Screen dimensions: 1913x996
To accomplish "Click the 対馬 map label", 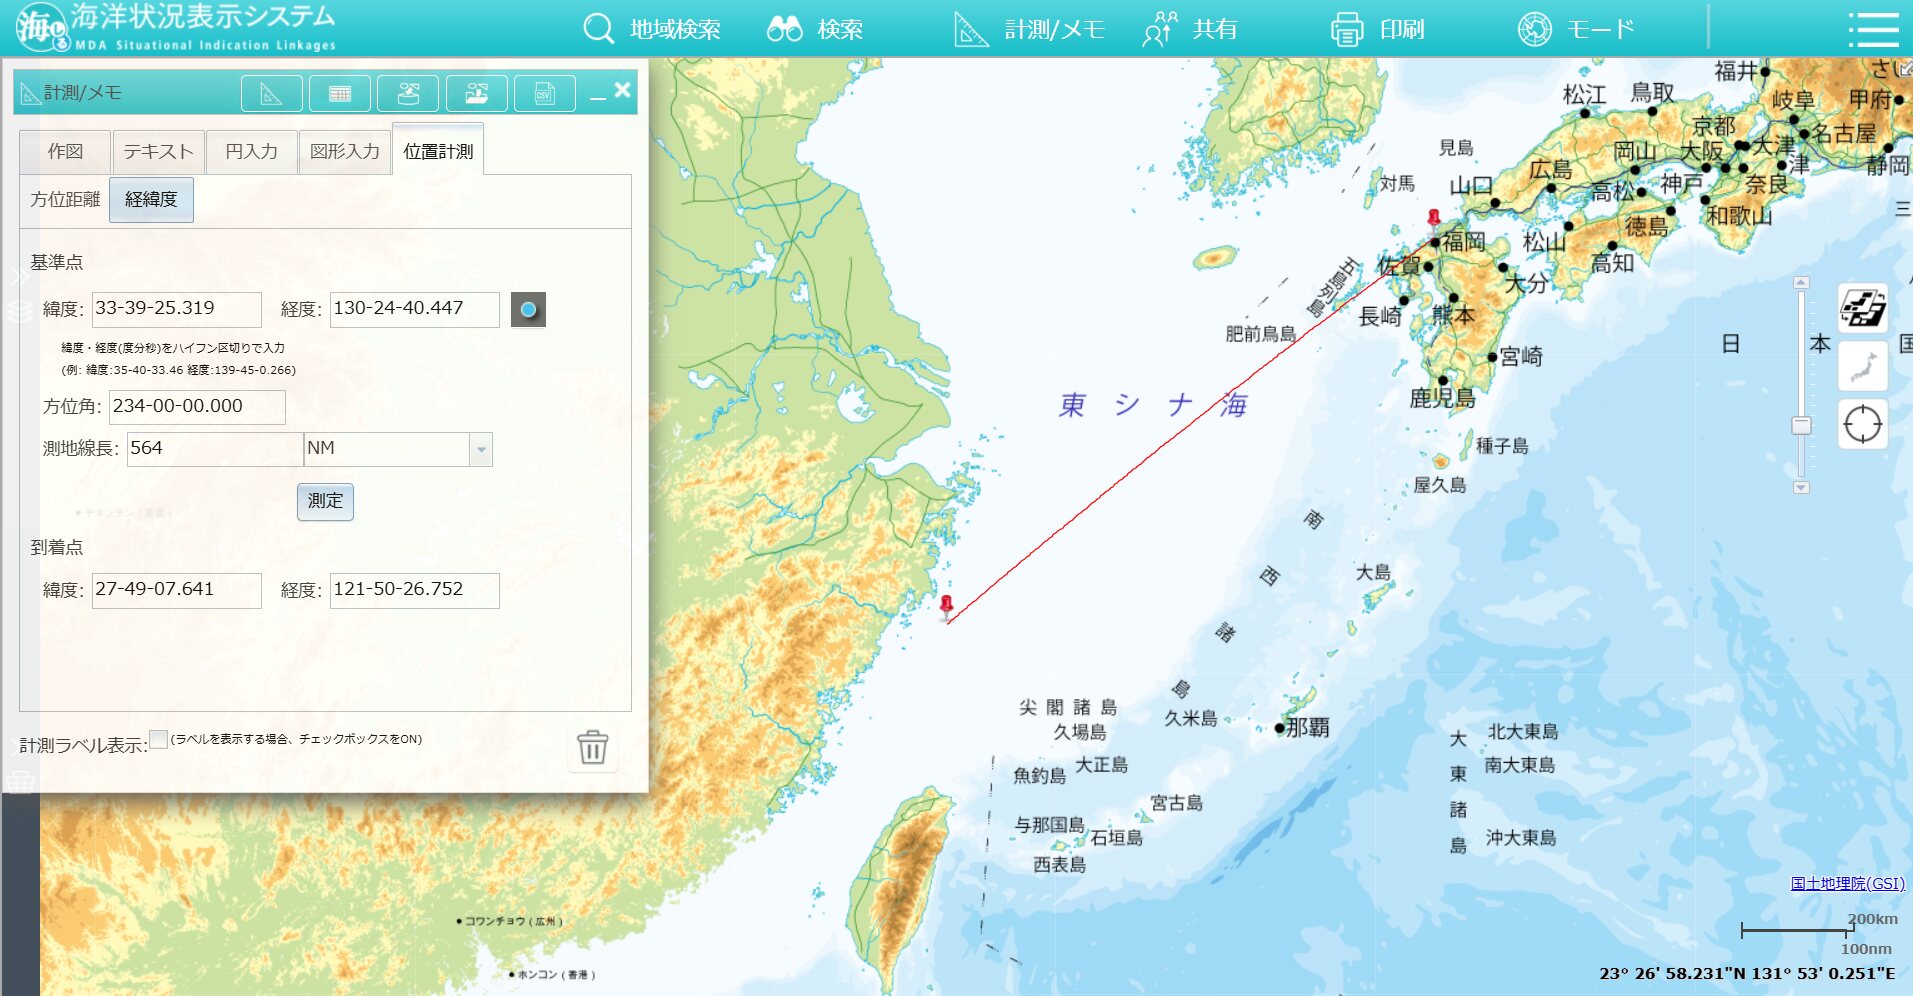I will [x=1397, y=183].
